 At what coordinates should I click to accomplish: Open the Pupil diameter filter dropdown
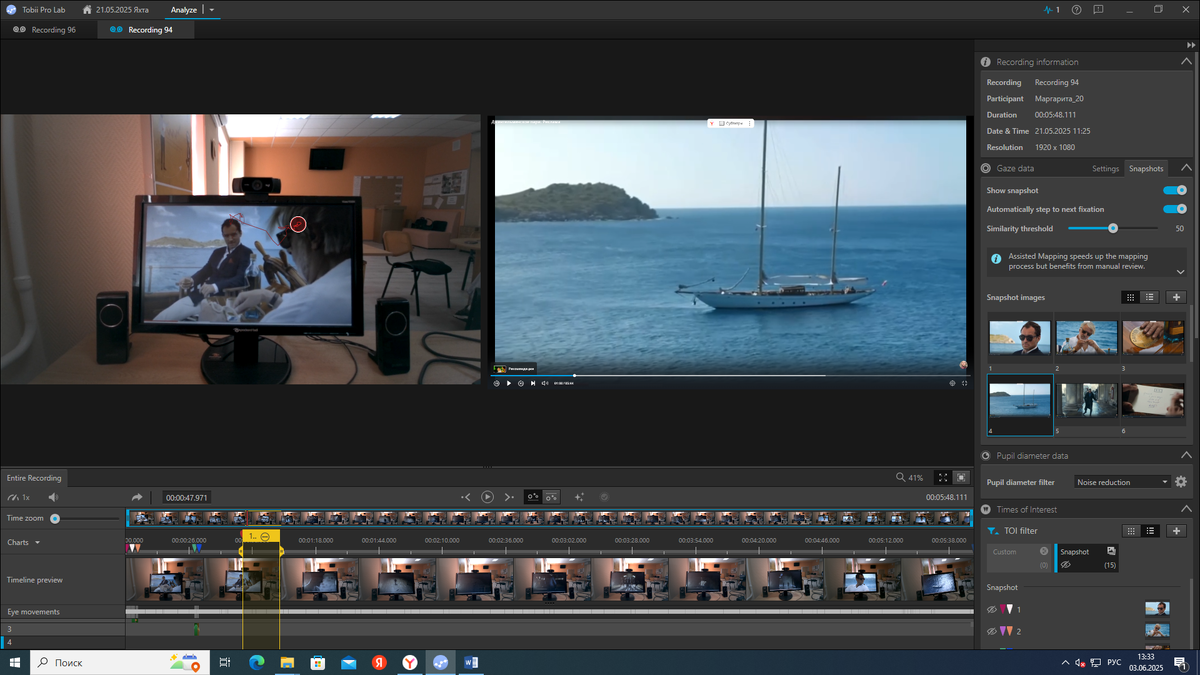click(1121, 482)
